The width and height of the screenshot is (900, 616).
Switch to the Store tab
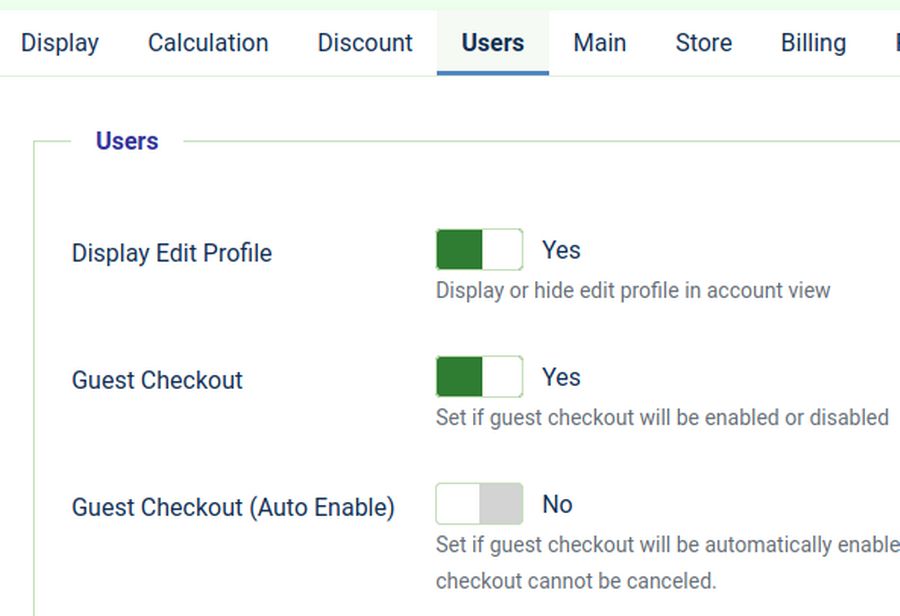703,43
